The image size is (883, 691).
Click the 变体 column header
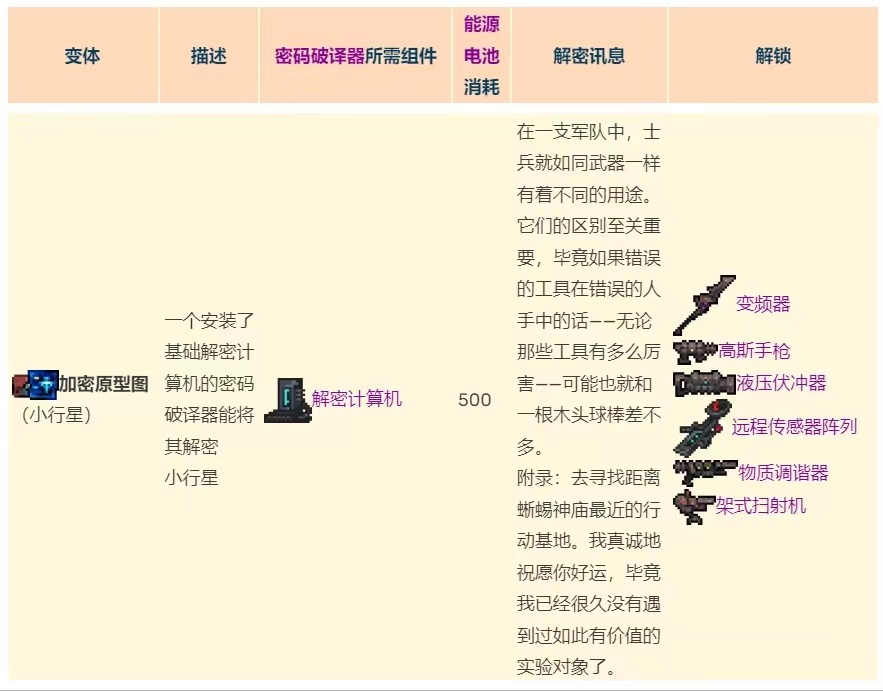(x=82, y=56)
